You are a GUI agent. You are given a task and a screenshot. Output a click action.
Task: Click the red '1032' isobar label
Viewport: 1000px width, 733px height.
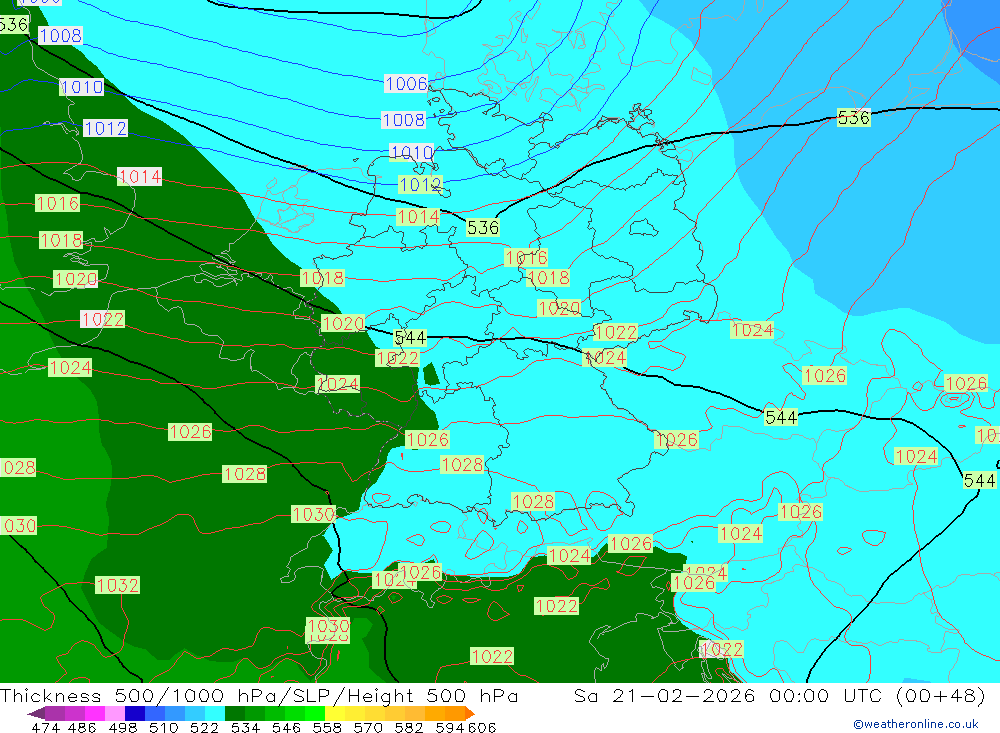pos(117,585)
